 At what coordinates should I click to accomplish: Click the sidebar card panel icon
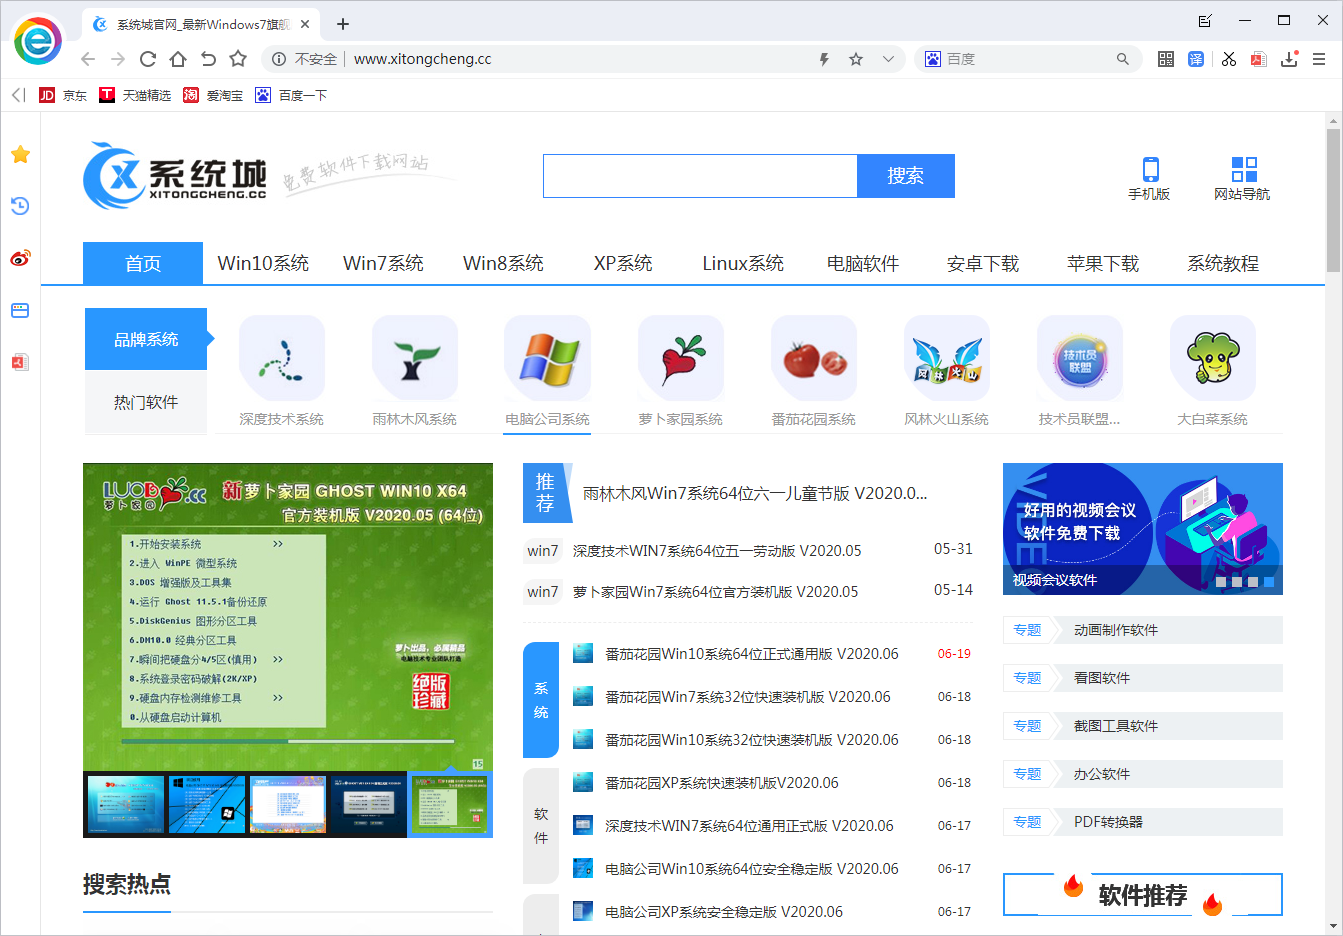(x=20, y=310)
